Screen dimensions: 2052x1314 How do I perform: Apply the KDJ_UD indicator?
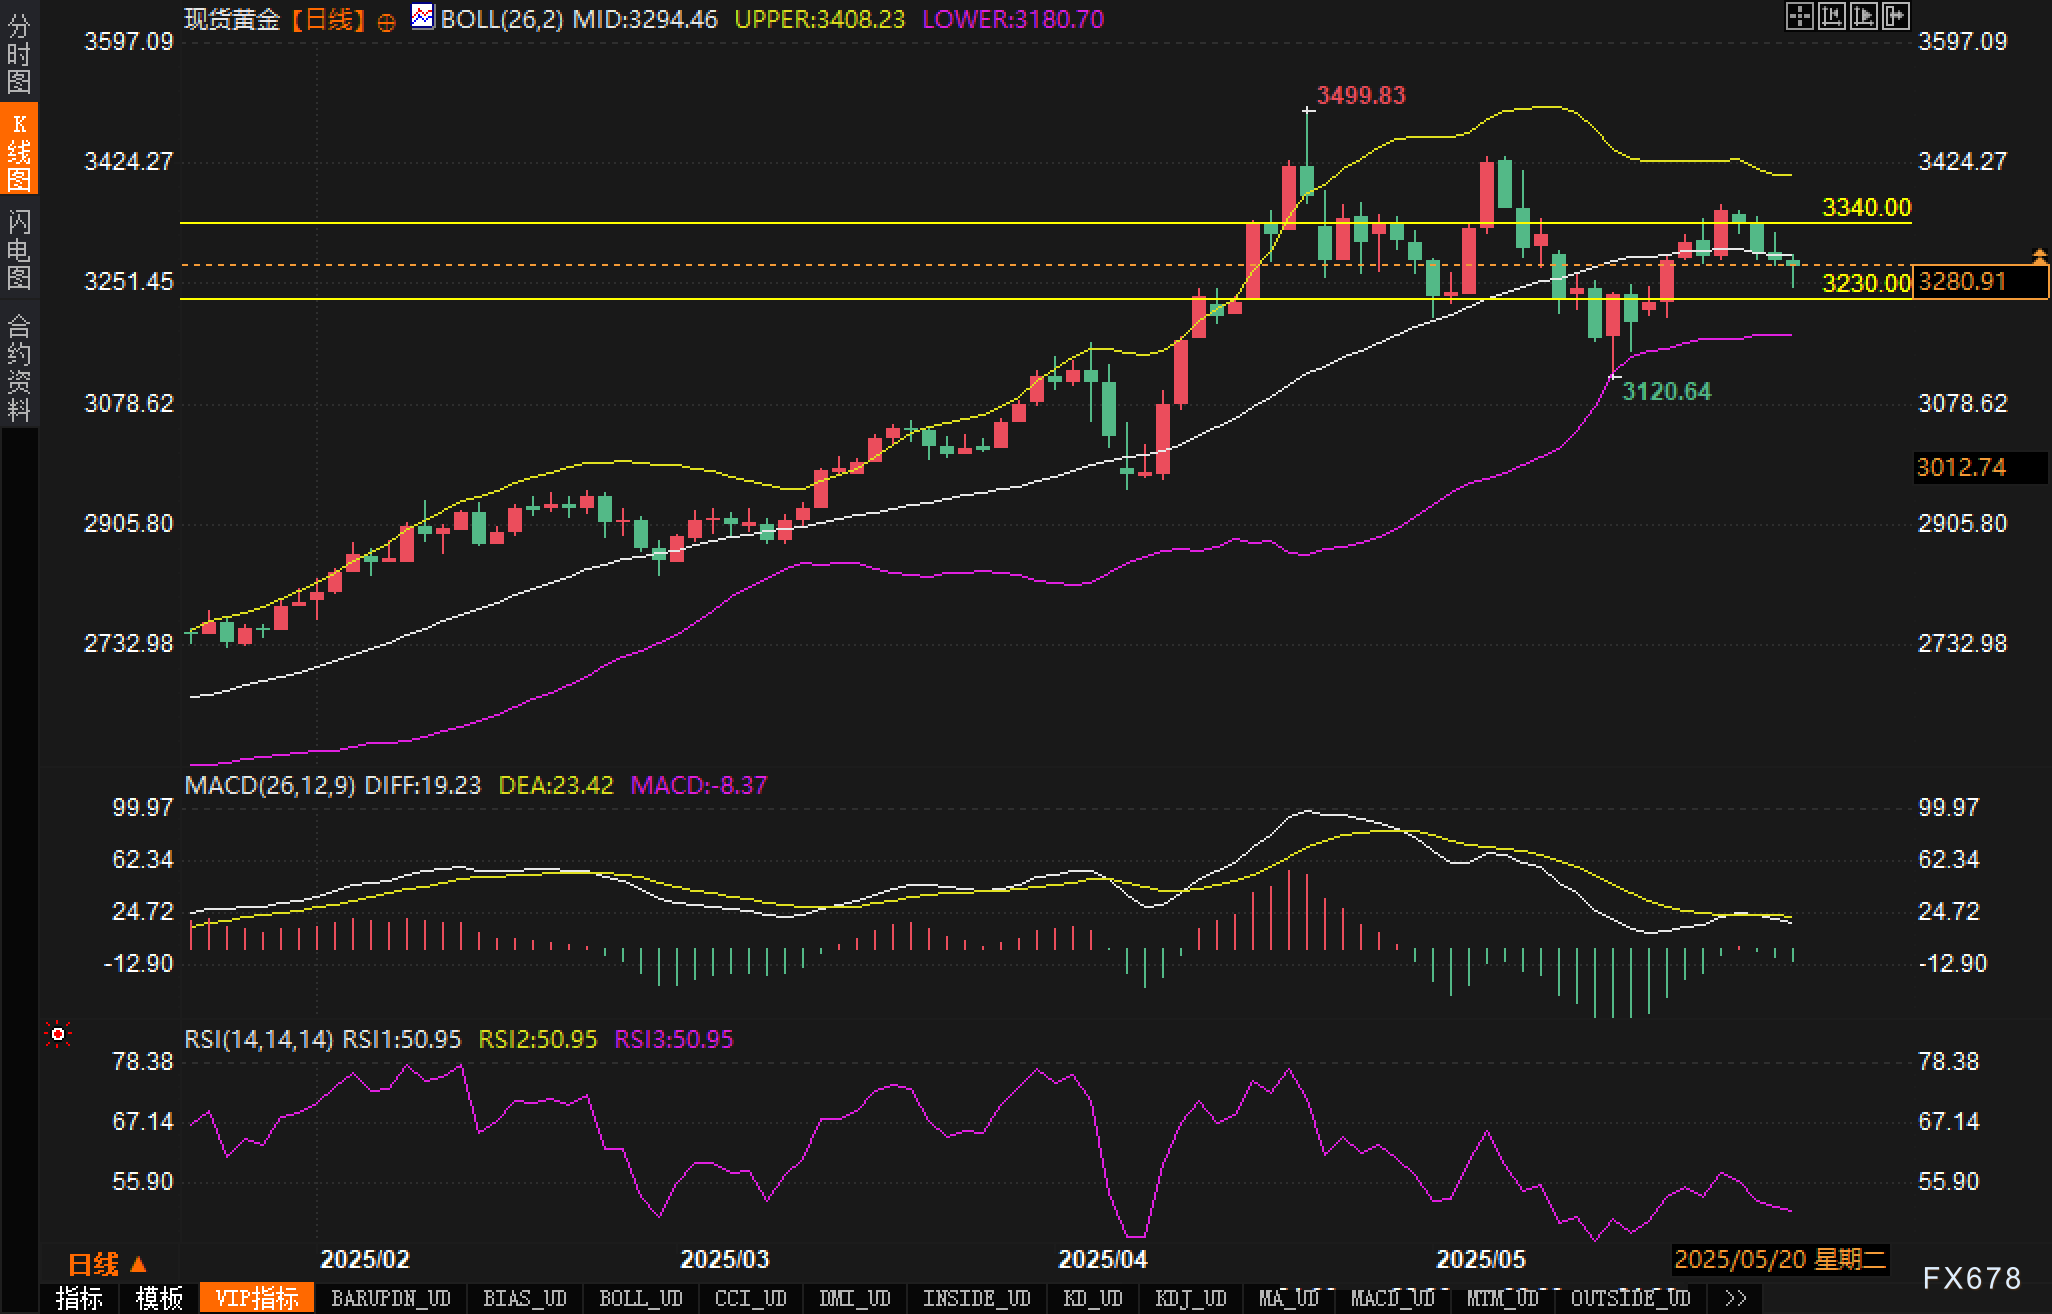tap(1190, 1298)
